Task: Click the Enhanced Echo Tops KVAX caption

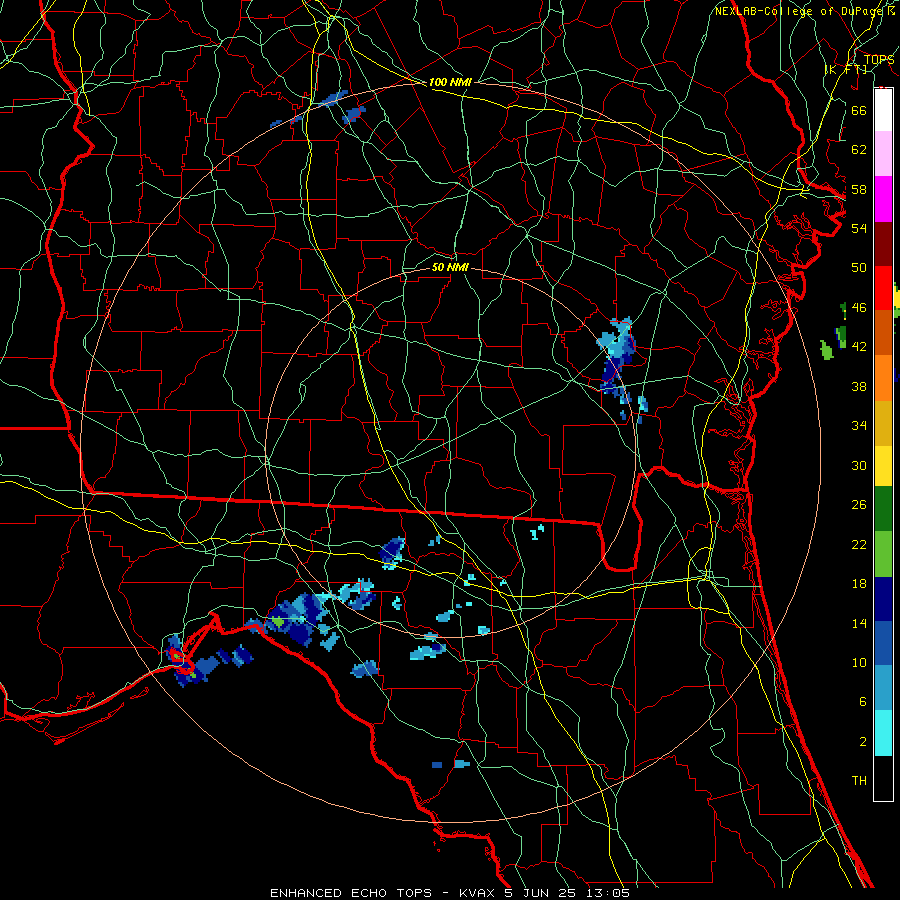Action: 450,893
